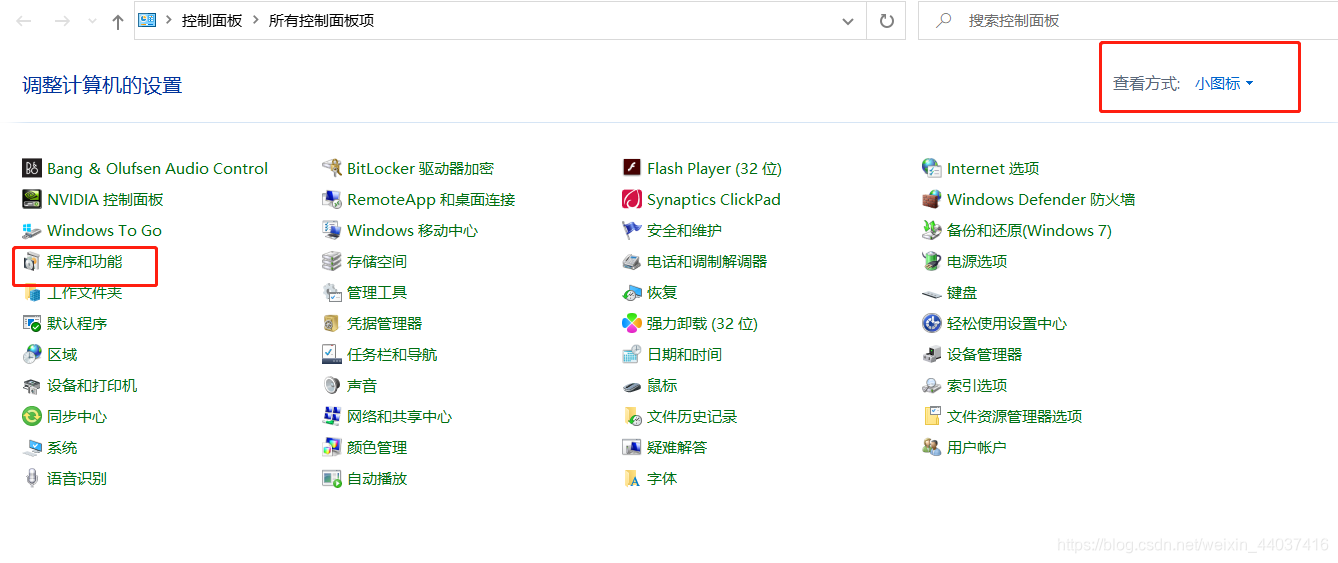Open the 备份和还原(Windows 7) link
The image size is (1338, 563).
pos(1029,230)
